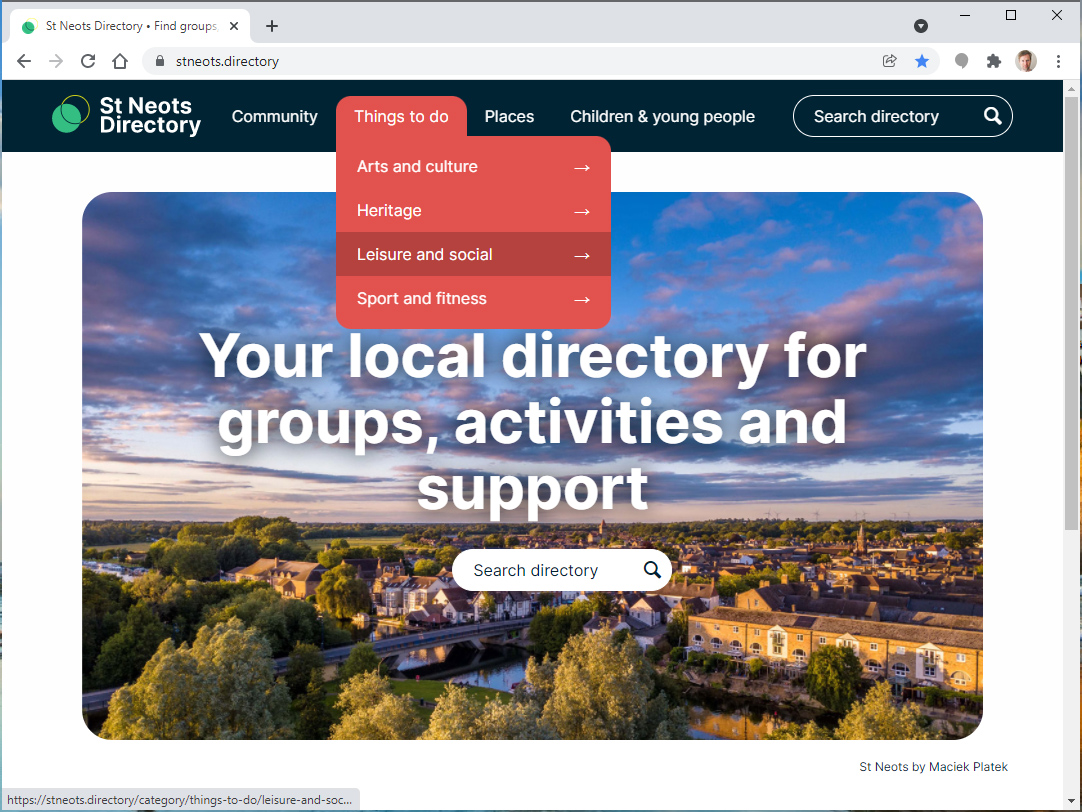Expand the Community menu
The width and height of the screenshot is (1082, 812).
[x=275, y=117]
